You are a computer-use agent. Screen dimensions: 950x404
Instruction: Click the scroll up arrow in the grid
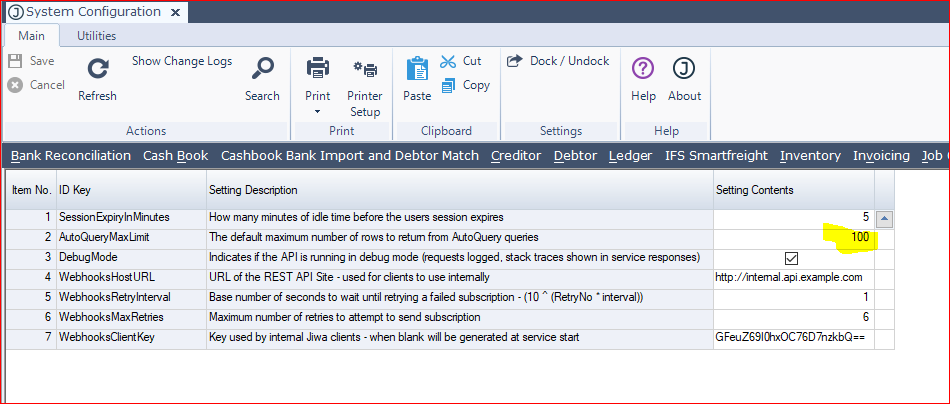pyautogui.click(x=884, y=218)
